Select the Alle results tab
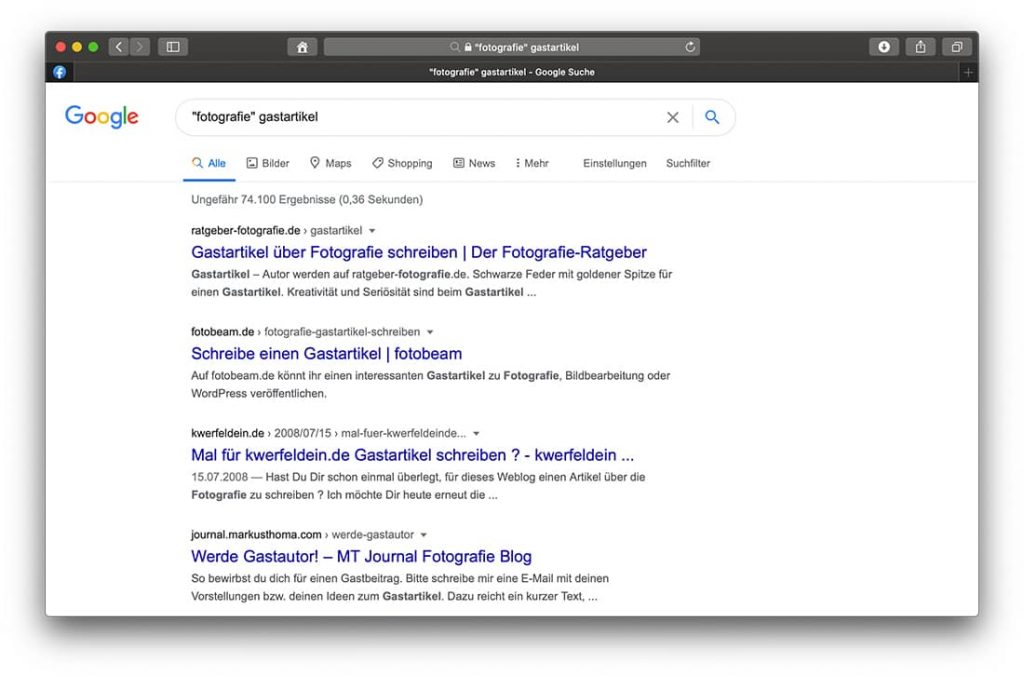This screenshot has height=676, width=1024. point(209,163)
